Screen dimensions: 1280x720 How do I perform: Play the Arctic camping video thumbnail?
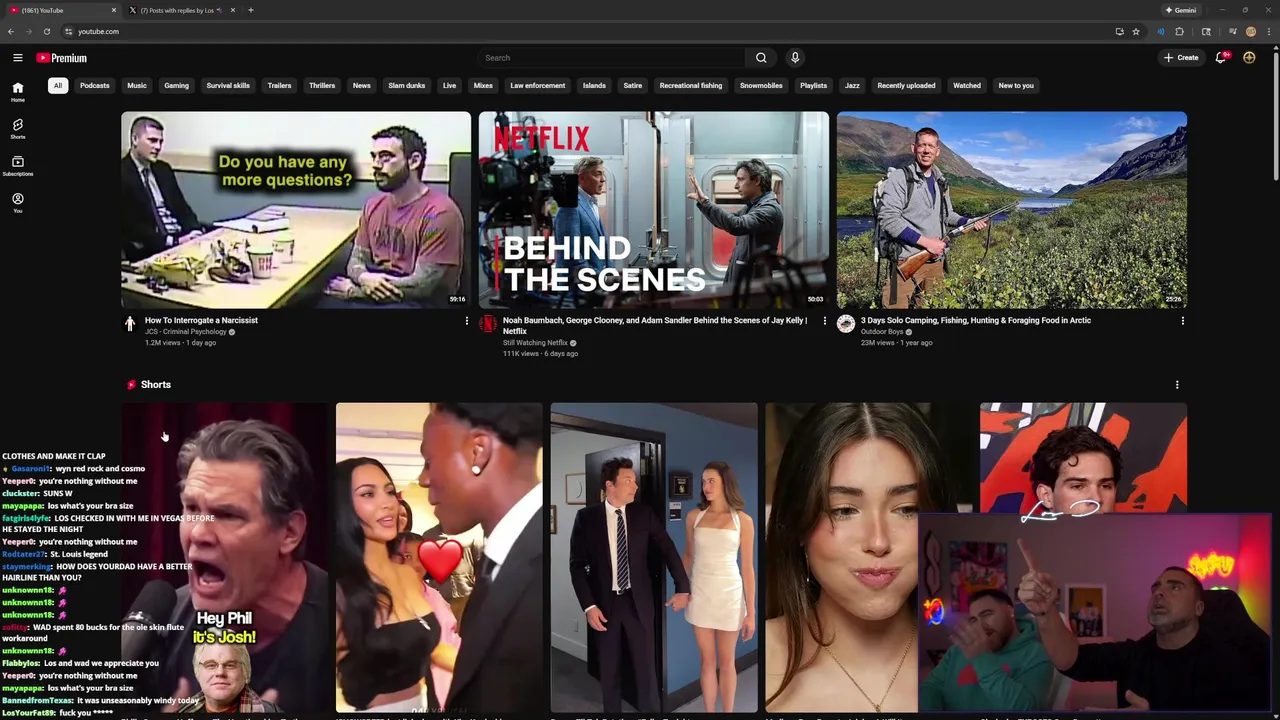click(x=1012, y=210)
